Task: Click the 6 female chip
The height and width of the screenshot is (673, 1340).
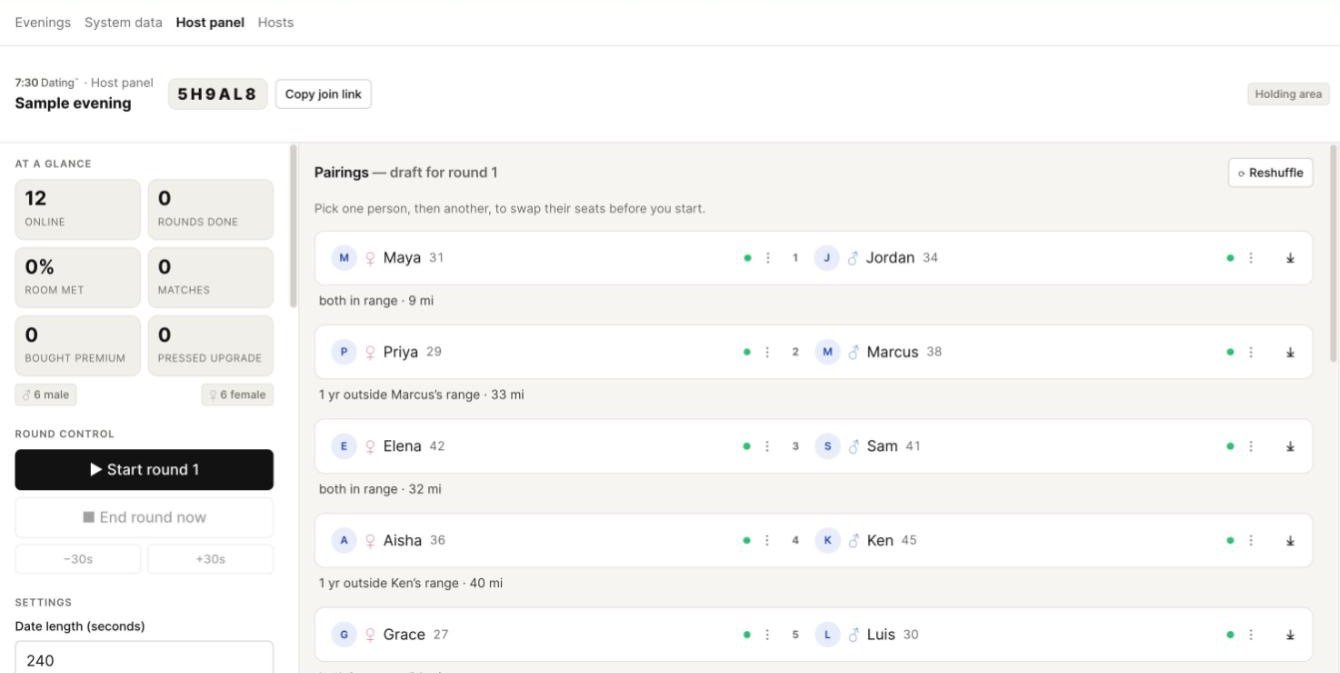Action: tap(238, 395)
